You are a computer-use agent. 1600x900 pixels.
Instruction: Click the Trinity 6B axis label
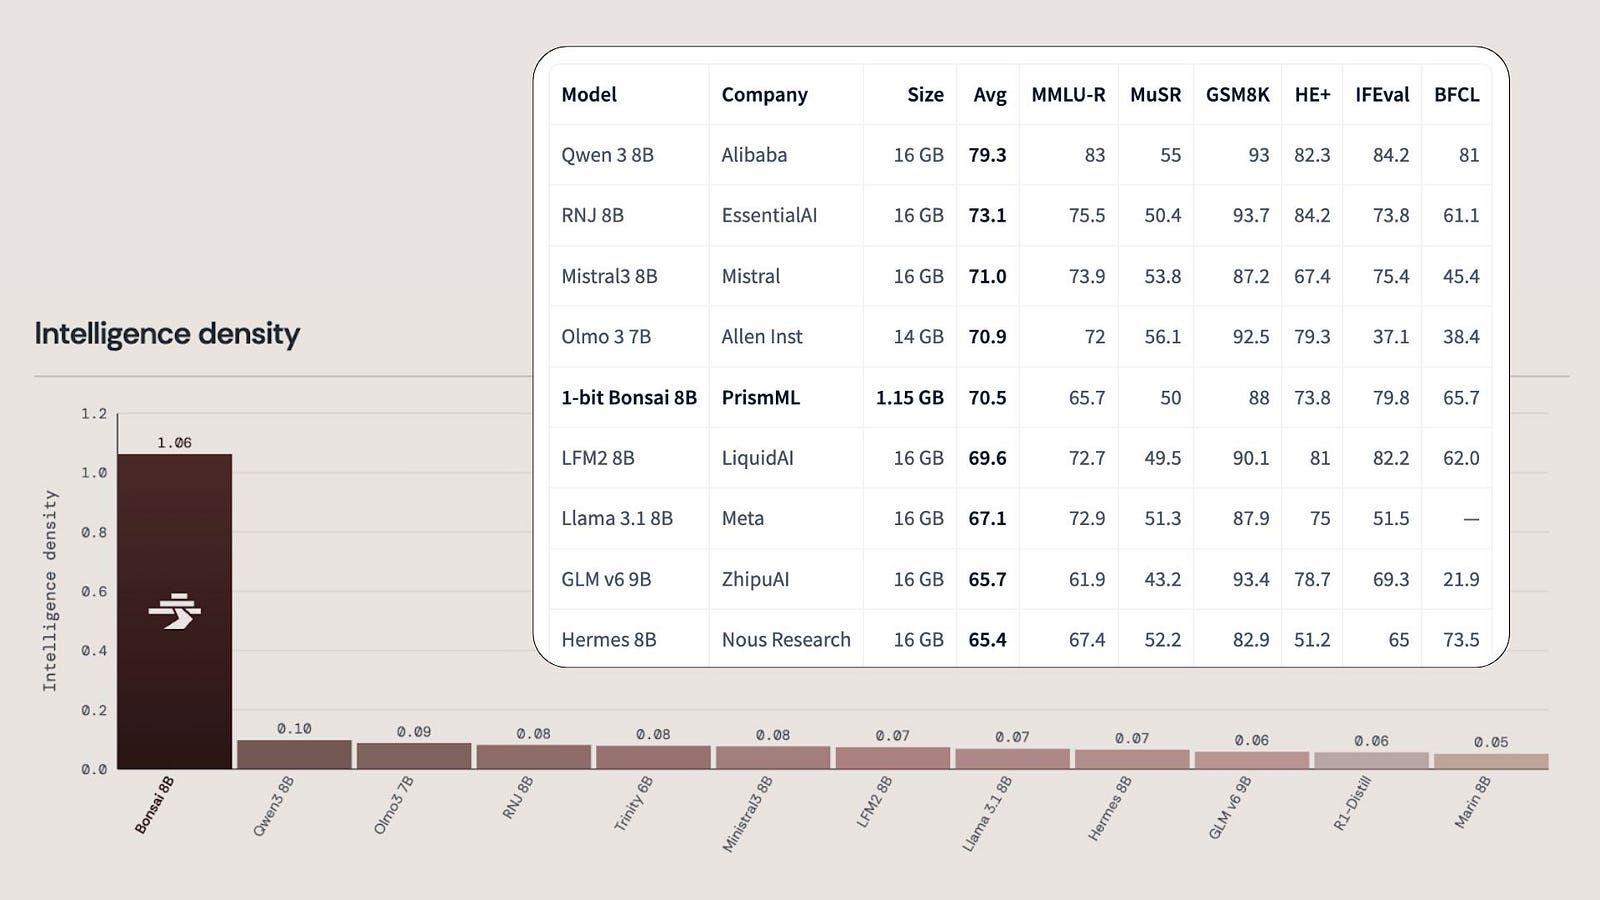[x=633, y=803]
